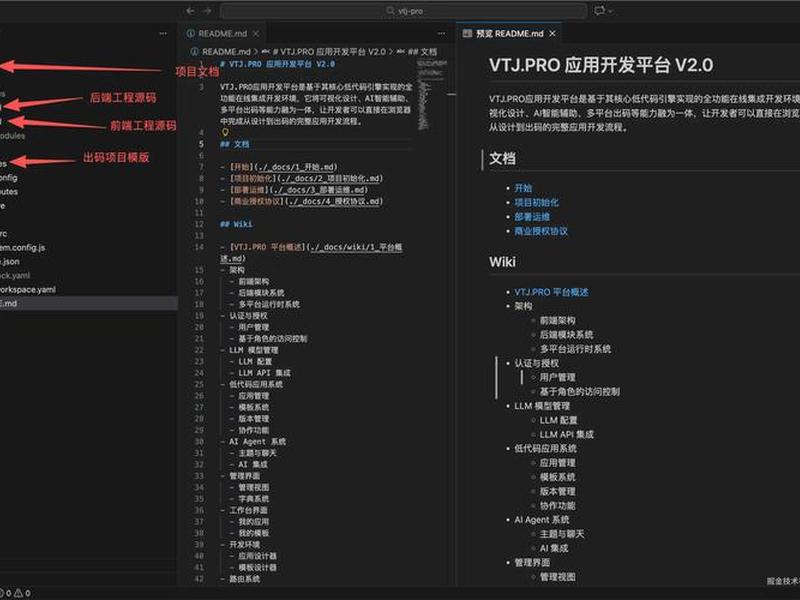Click the info icon on README.md tab

click(x=191, y=34)
